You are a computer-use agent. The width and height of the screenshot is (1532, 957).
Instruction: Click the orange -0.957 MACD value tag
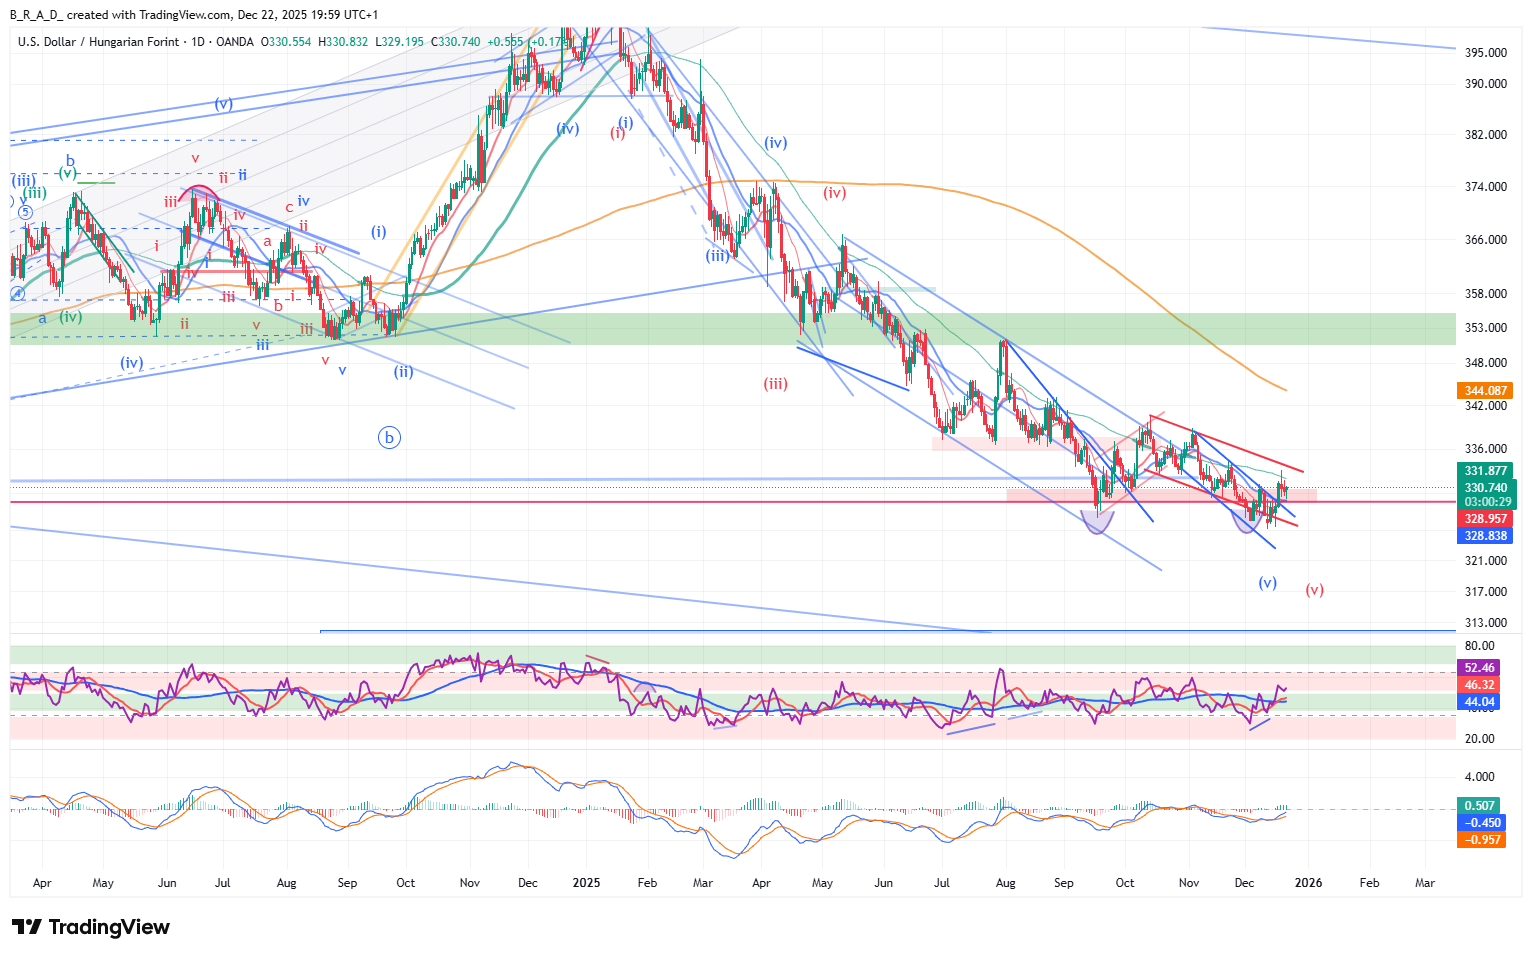click(1481, 840)
